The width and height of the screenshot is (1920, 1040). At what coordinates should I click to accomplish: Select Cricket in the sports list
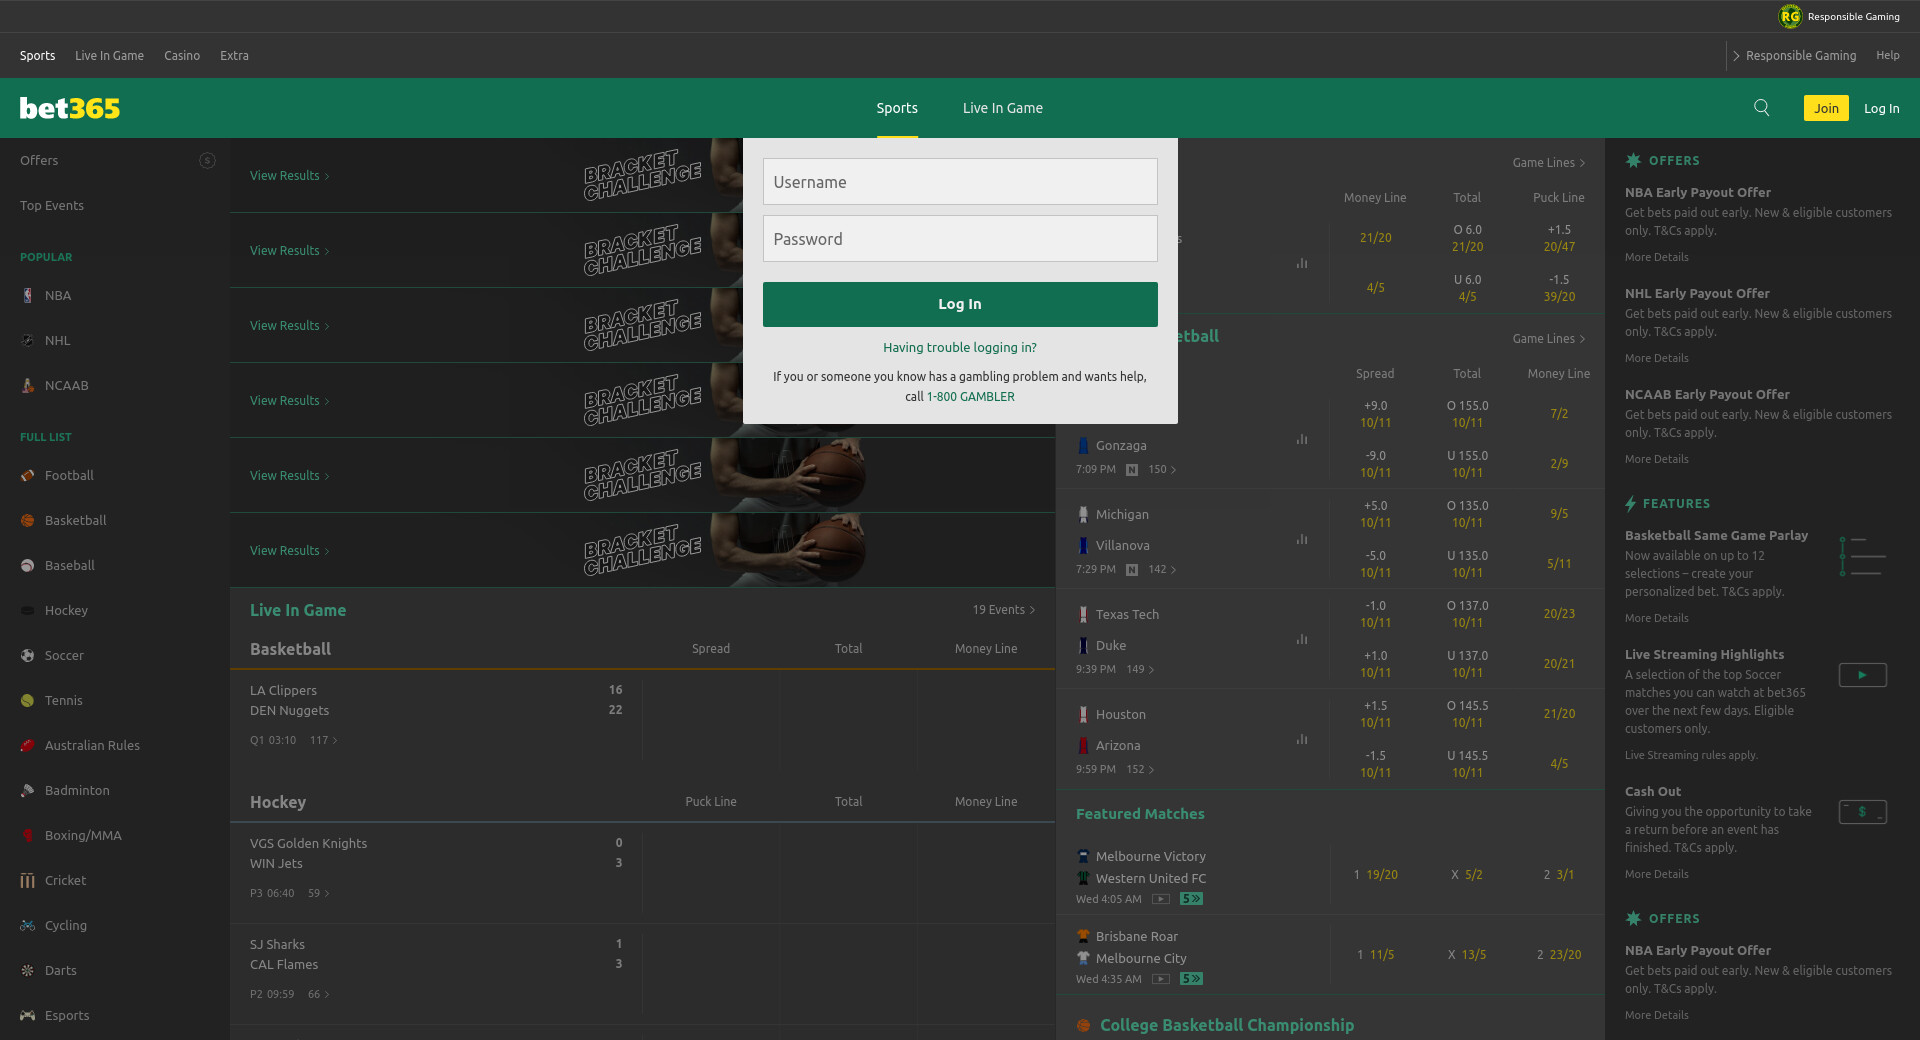point(65,880)
